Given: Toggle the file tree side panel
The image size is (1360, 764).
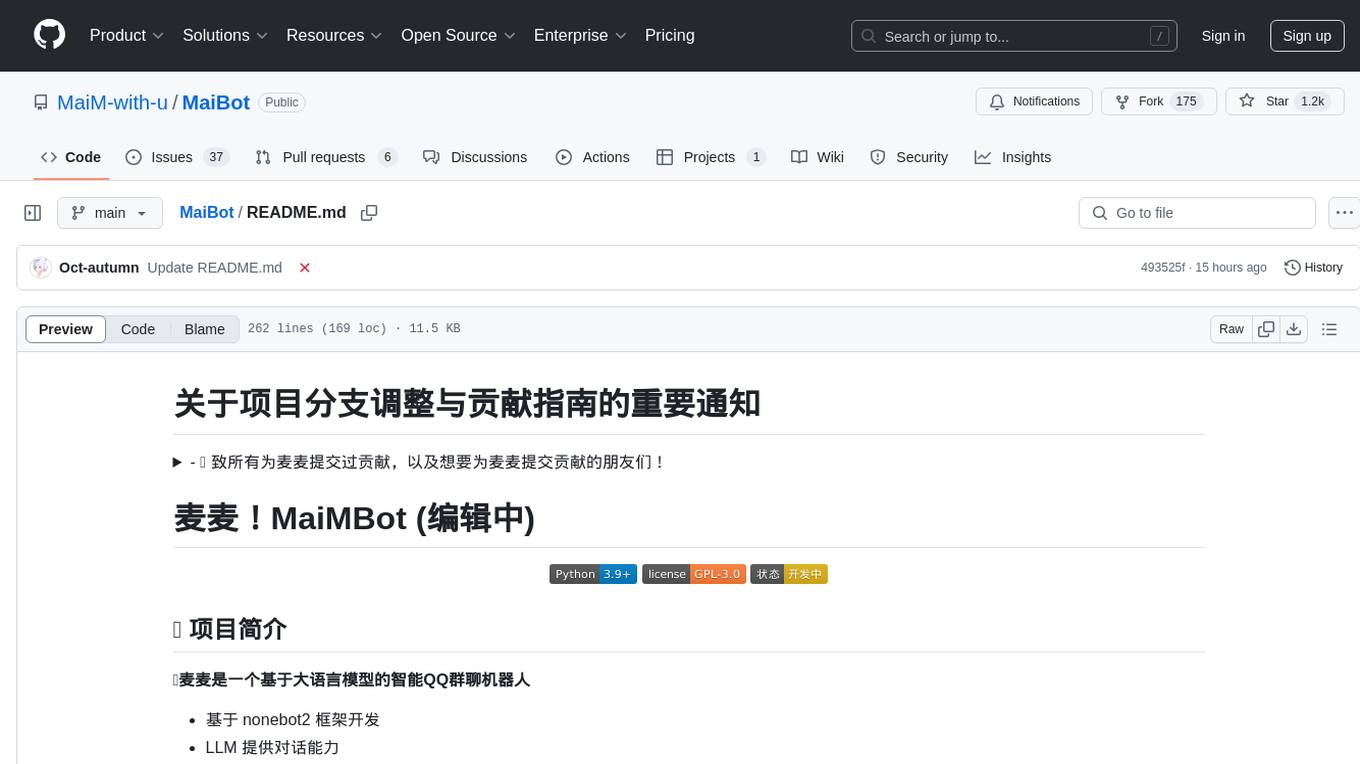Looking at the screenshot, I should (x=33, y=213).
